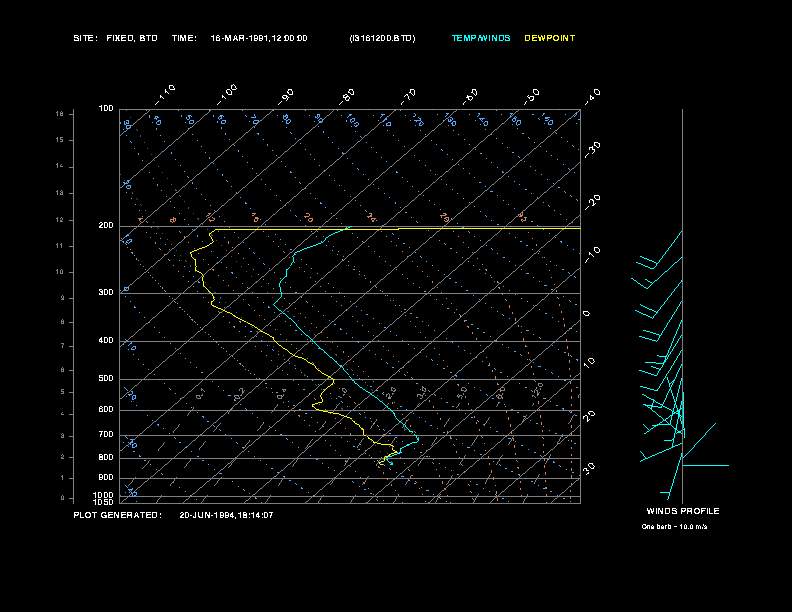This screenshot has height=612, width=792.
Task: Click the '30' temperature label on right axis
Action: pyautogui.click(x=589, y=468)
